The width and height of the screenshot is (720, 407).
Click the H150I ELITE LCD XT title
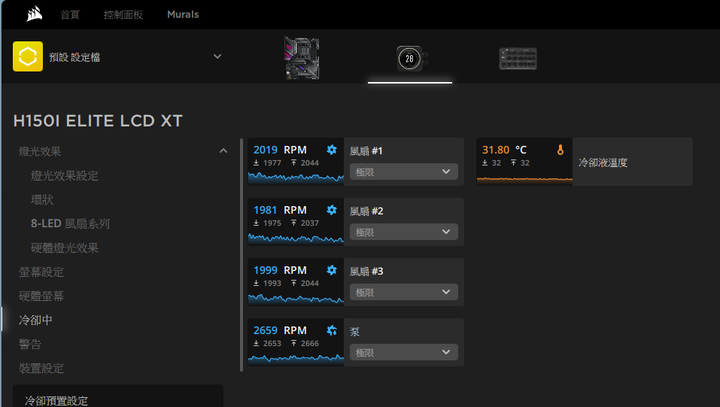click(x=98, y=121)
